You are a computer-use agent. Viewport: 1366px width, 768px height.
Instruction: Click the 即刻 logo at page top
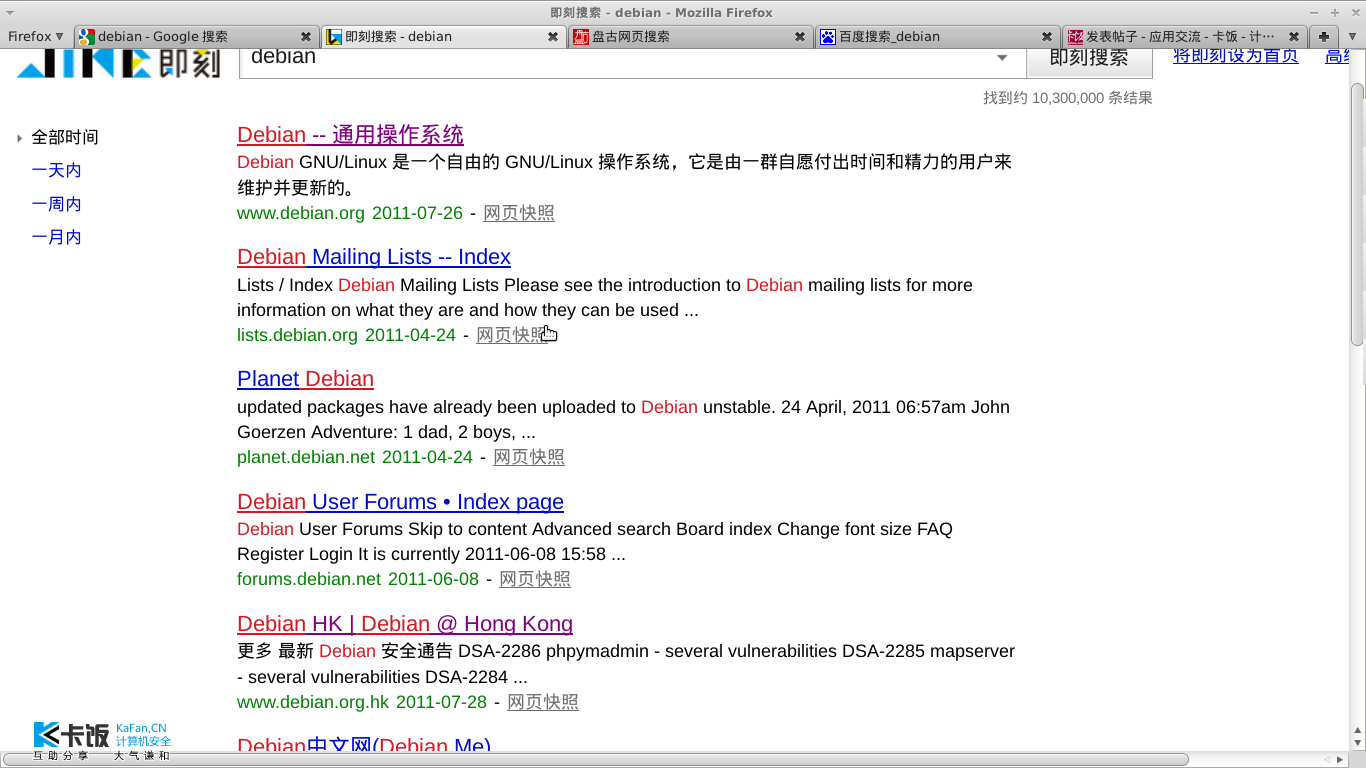pyautogui.click(x=118, y=63)
